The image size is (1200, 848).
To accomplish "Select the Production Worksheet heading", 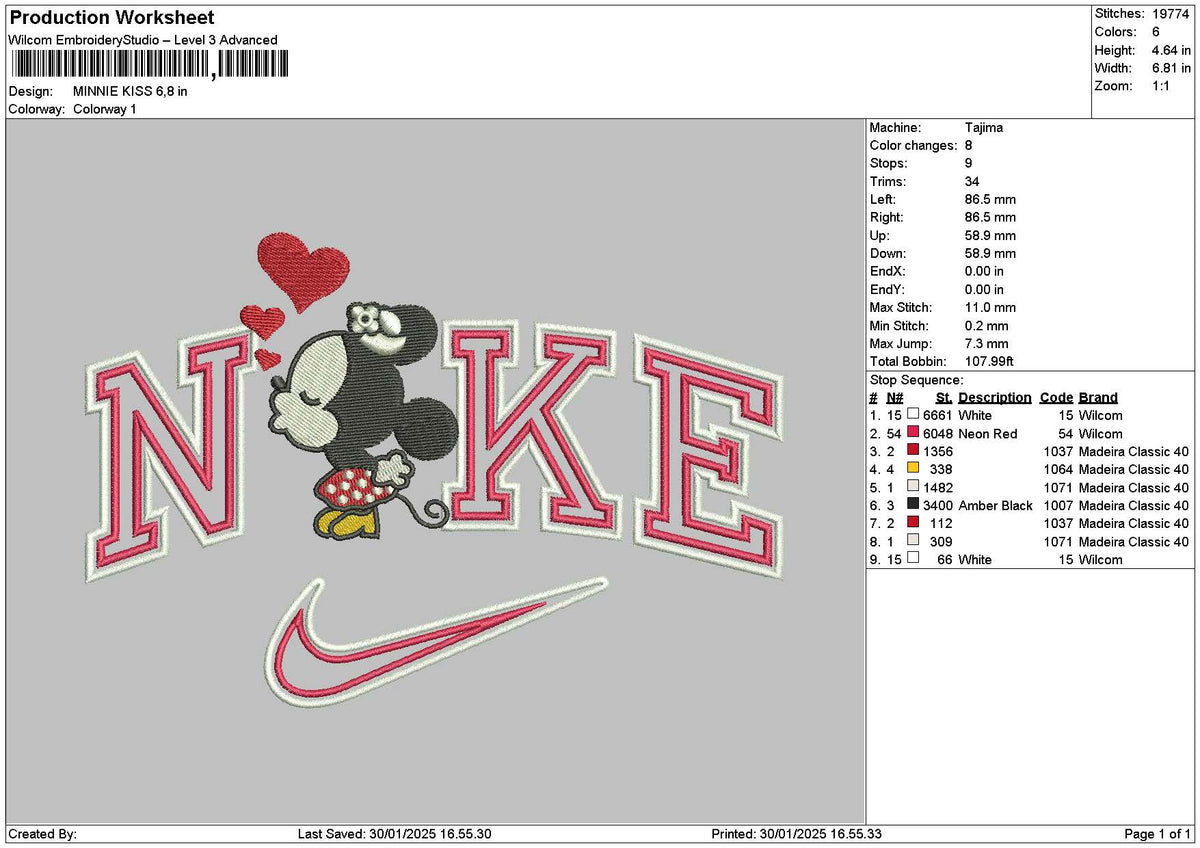I will [112, 18].
